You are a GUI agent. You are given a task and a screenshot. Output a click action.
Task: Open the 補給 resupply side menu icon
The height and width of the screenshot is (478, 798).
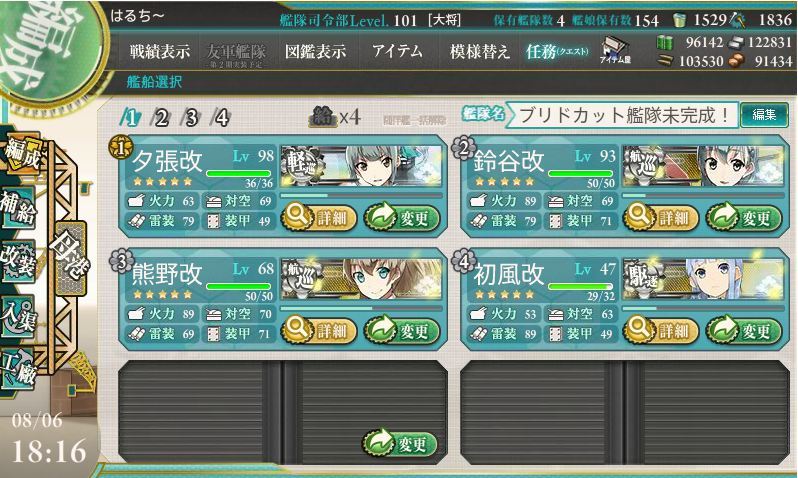pyautogui.click(x=19, y=207)
